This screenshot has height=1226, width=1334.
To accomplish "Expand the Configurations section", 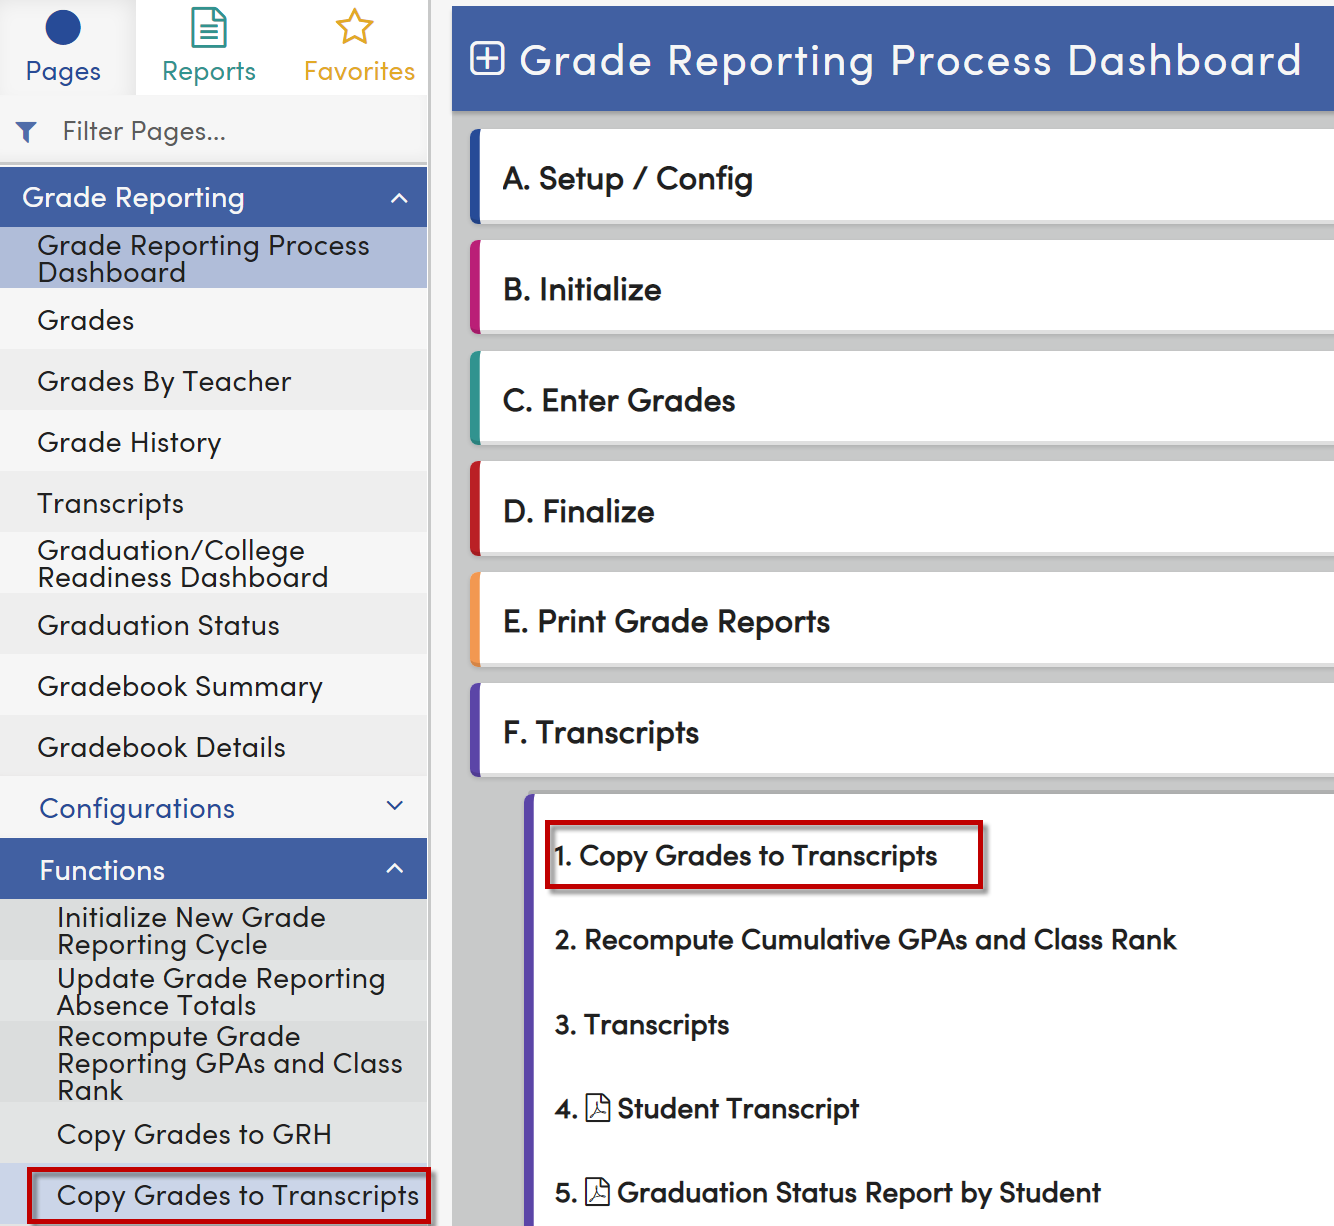I will (394, 806).
